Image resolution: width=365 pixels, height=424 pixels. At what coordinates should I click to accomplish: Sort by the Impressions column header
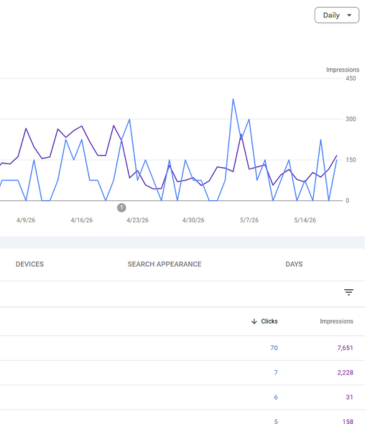click(x=336, y=321)
